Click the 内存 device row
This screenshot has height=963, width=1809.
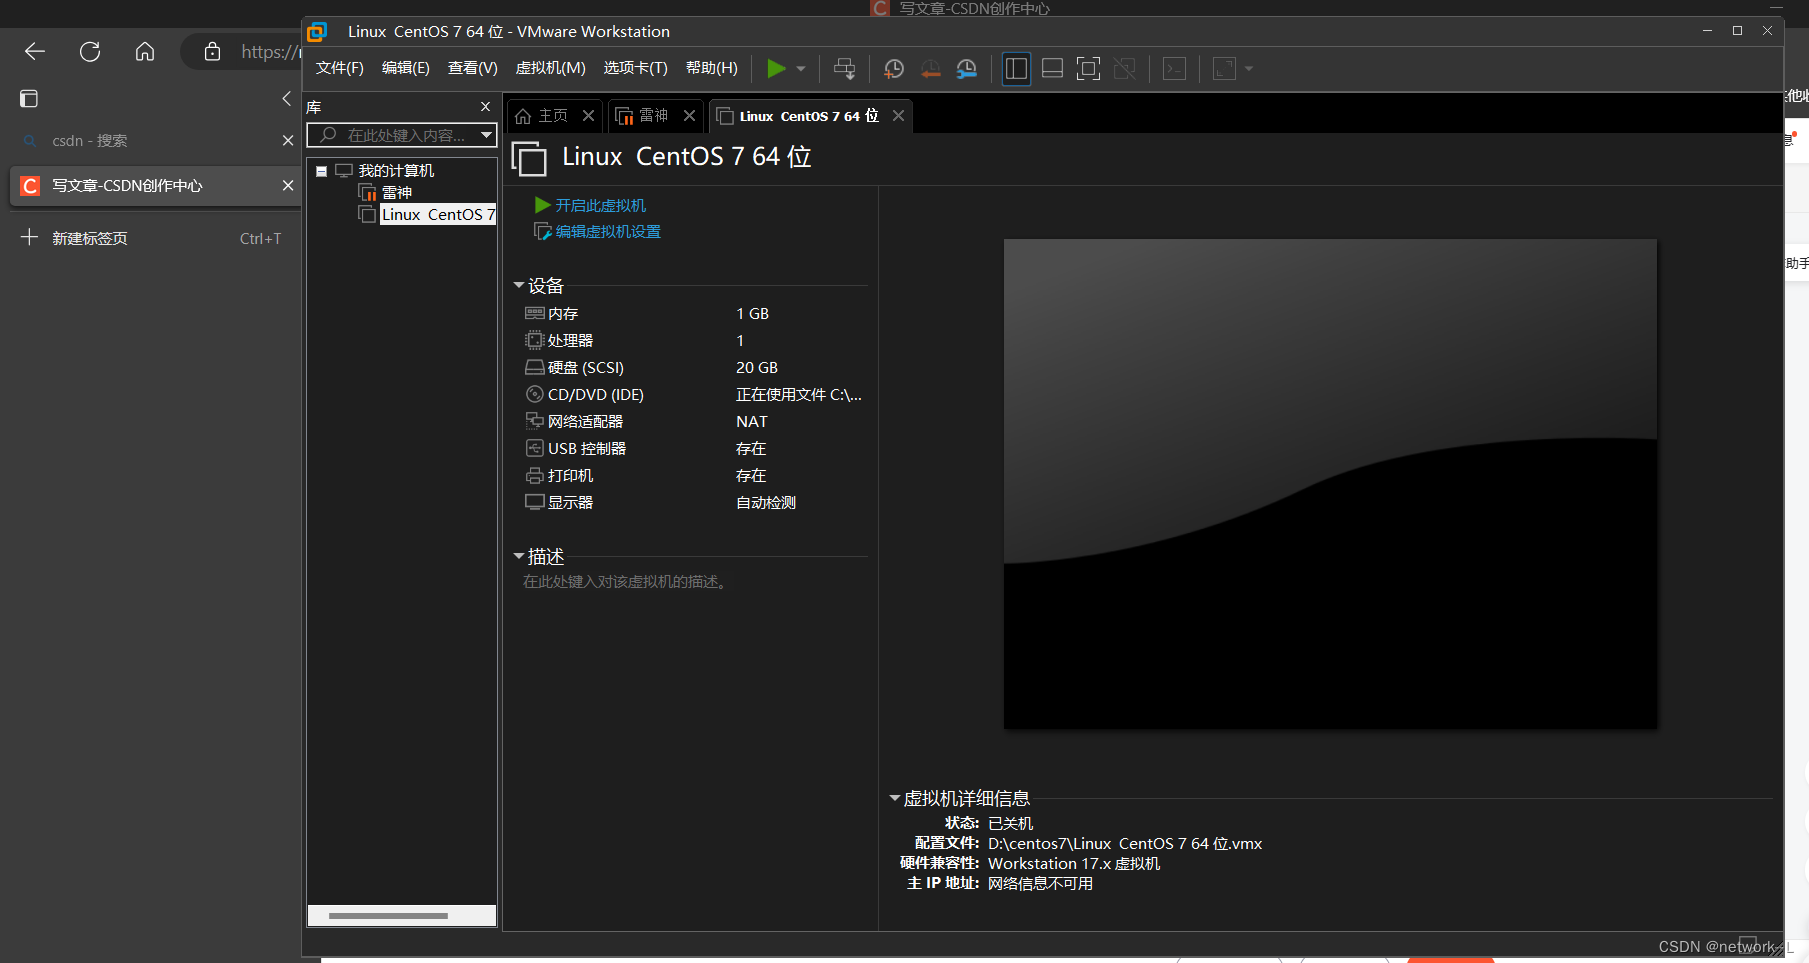tap(694, 314)
